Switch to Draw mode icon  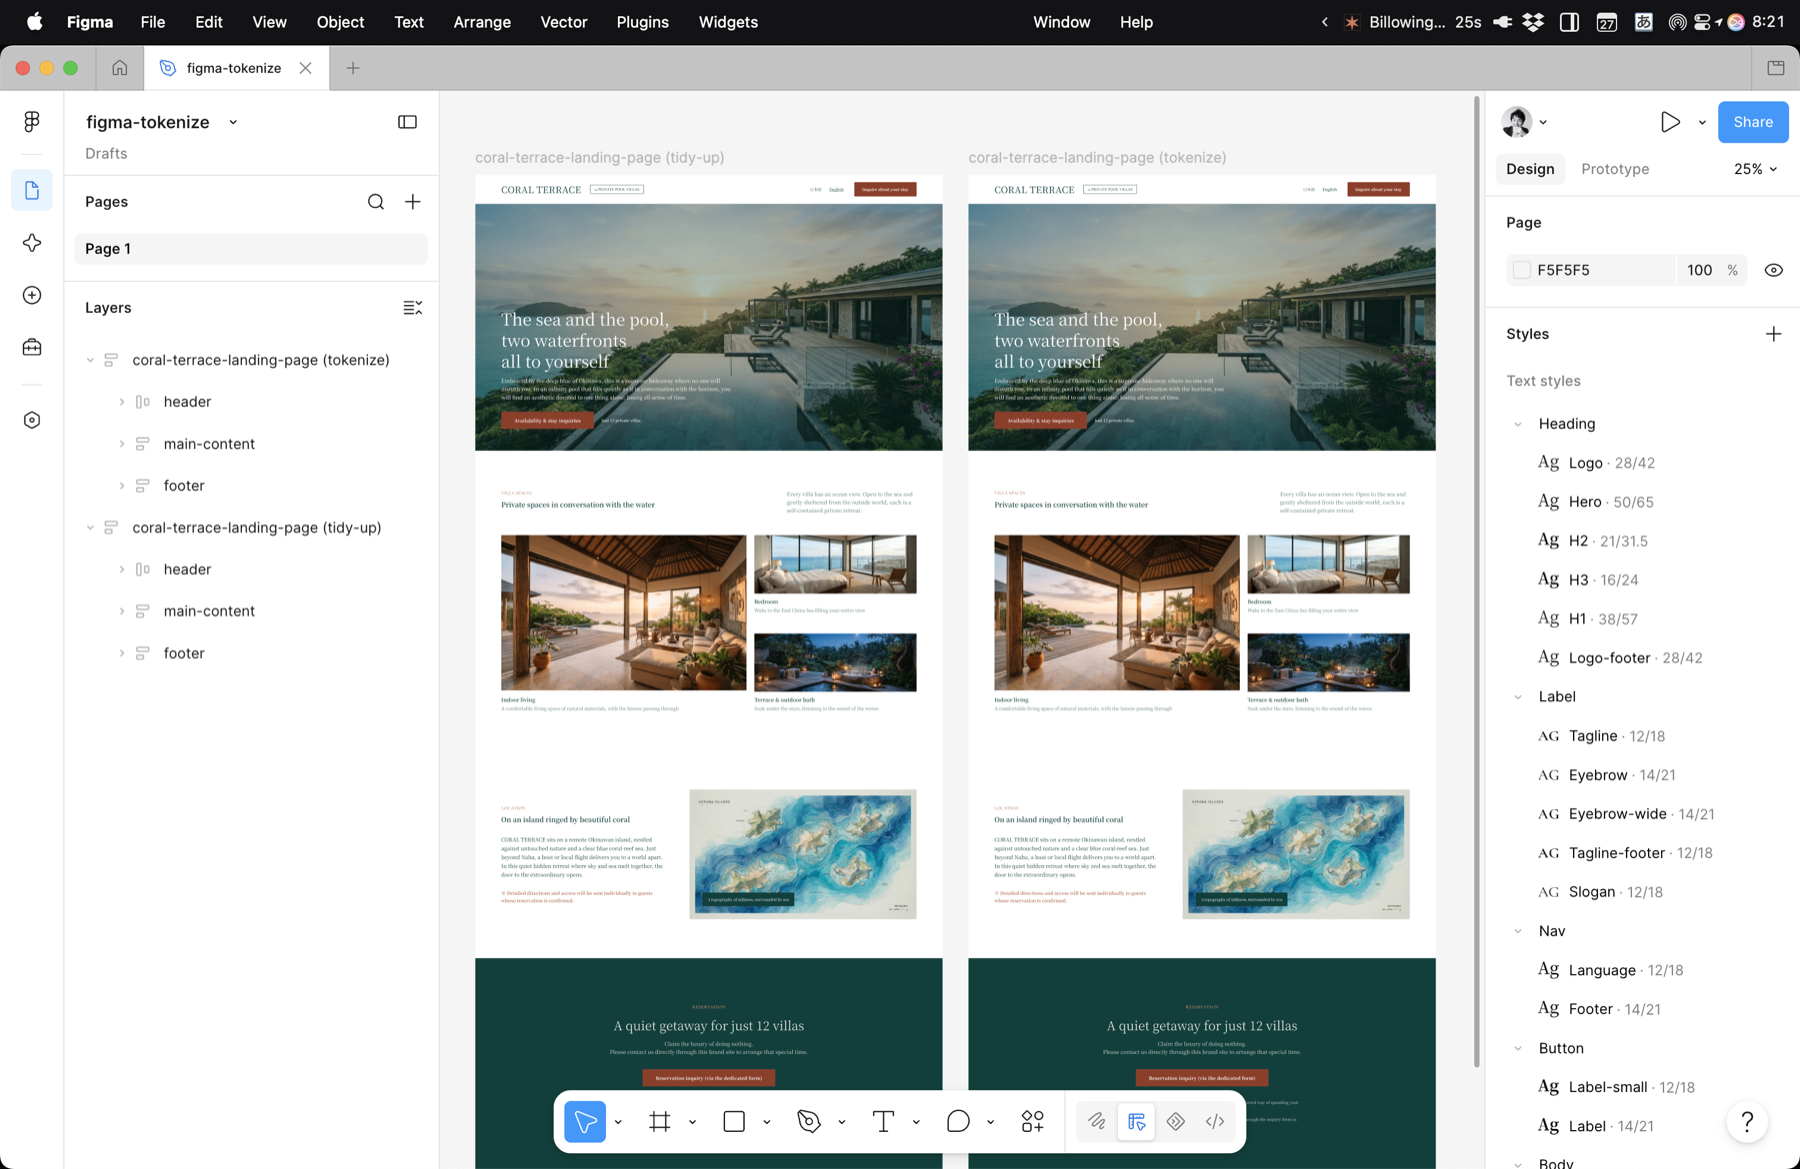pyautogui.click(x=1097, y=1122)
